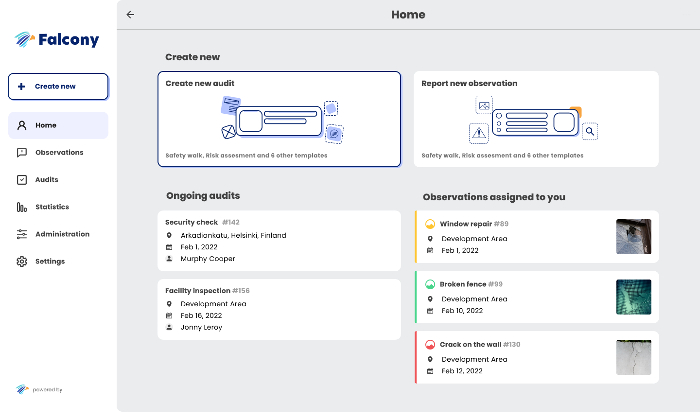Open the Observations menu item
Viewport: 700px width, 412px height.
(59, 152)
